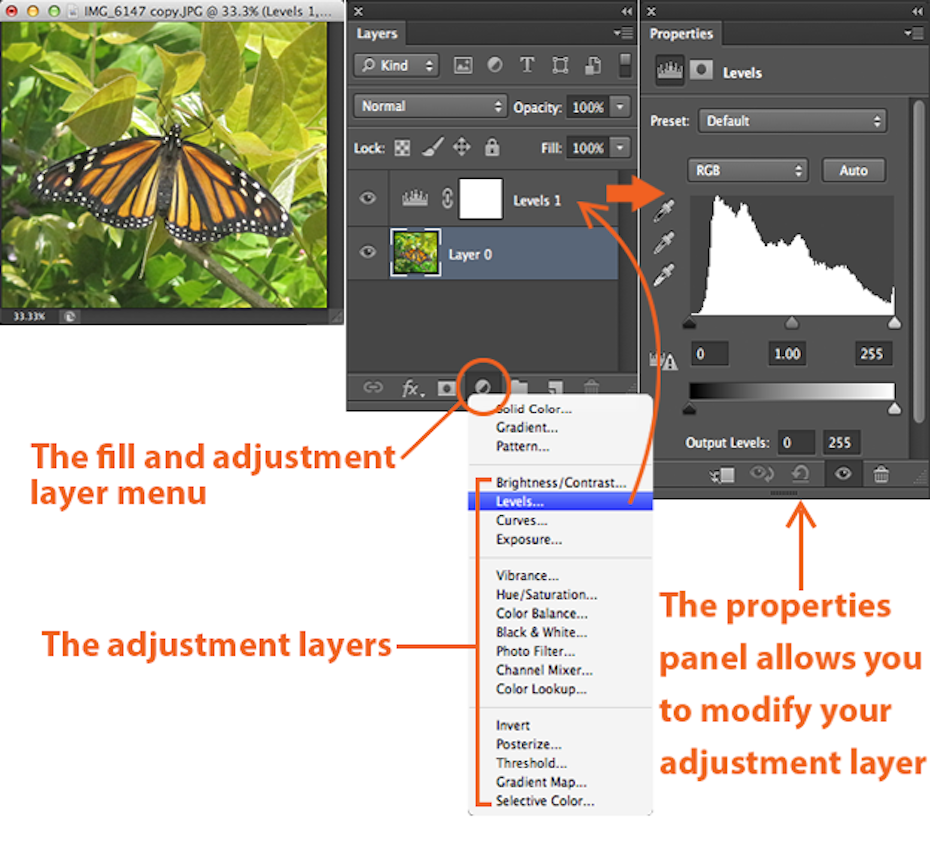Add a layer mask from Layers panel
Image resolution: width=930 pixels, height=847 pixels.
pos(446,388)
